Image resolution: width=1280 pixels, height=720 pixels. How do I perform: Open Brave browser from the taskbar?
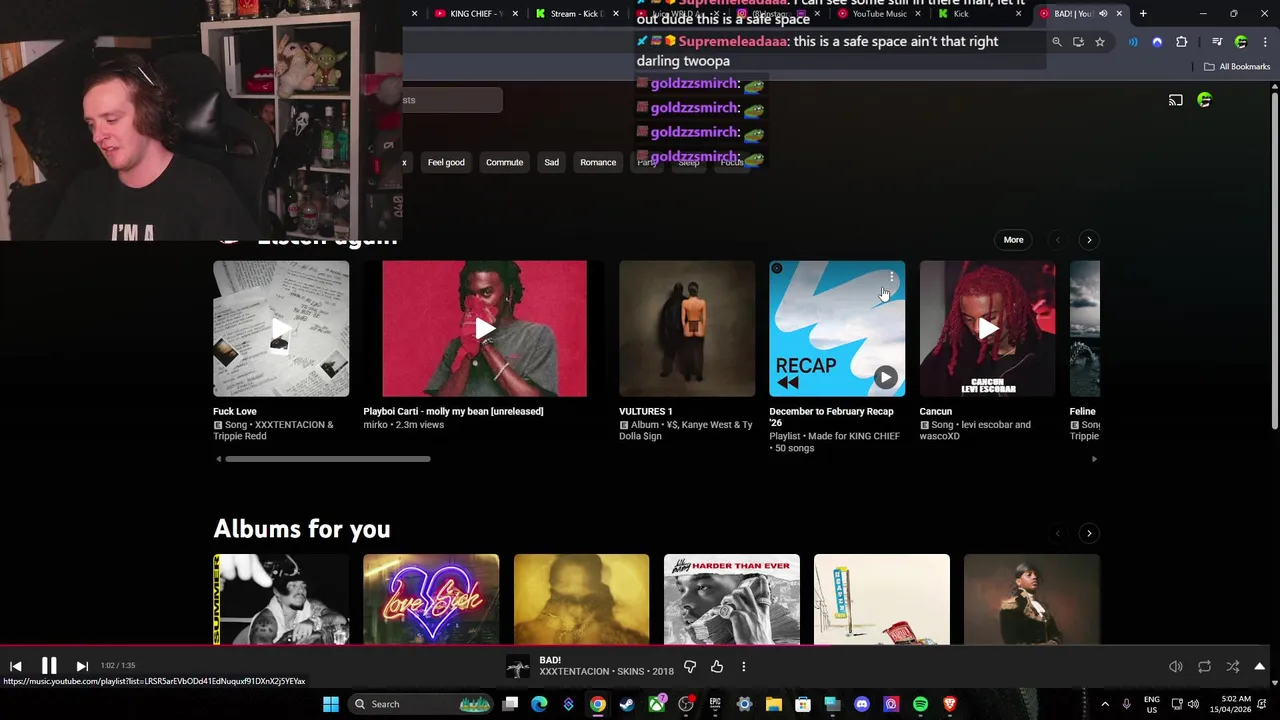pos(949,704)
